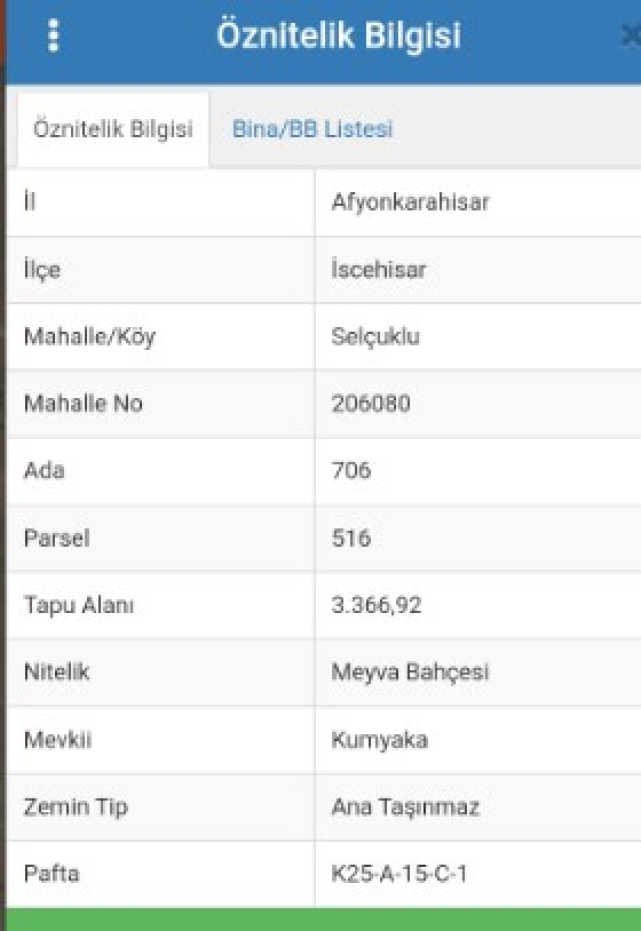Screen dimensions: 641x931
Task: Click the Mahalle No value 206080
Action: pyautogui.click(x=371, y=404)
